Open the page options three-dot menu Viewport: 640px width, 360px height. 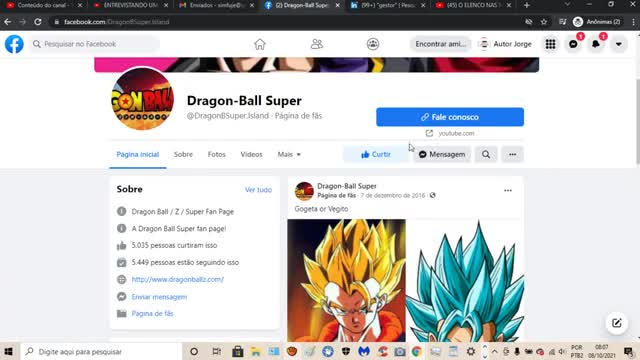click(x=512, y=154)
